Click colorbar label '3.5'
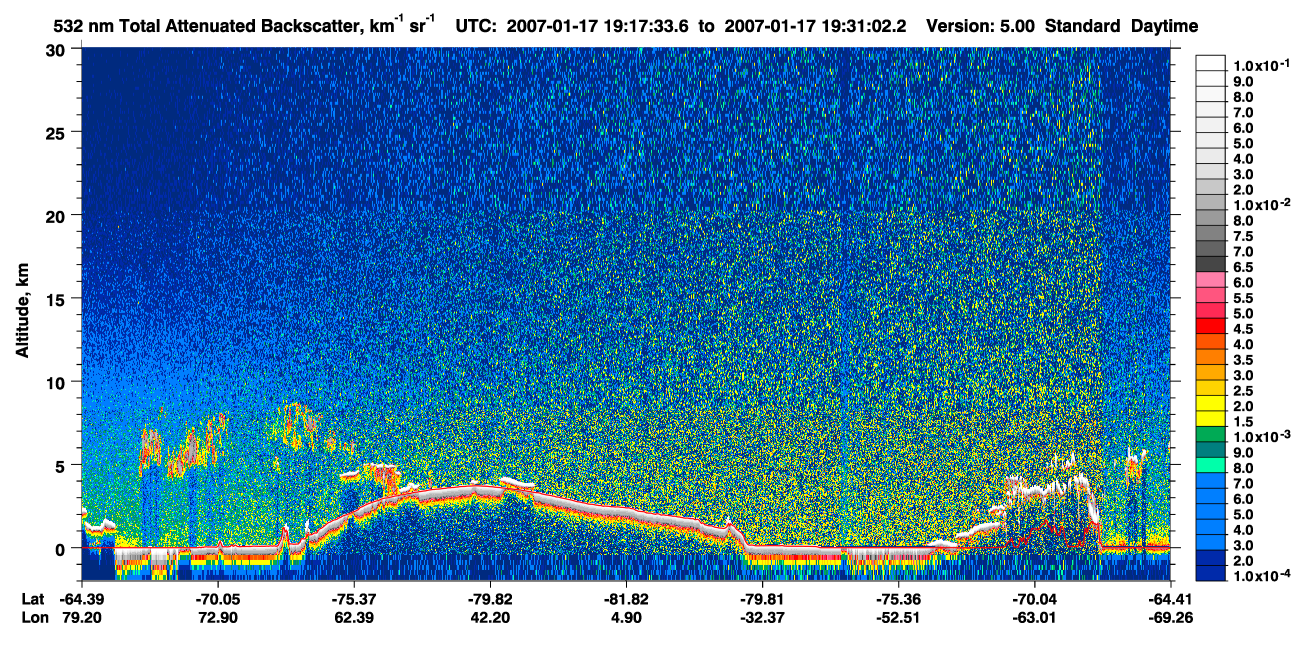 pyautogui.click(x=1245, y=360)
